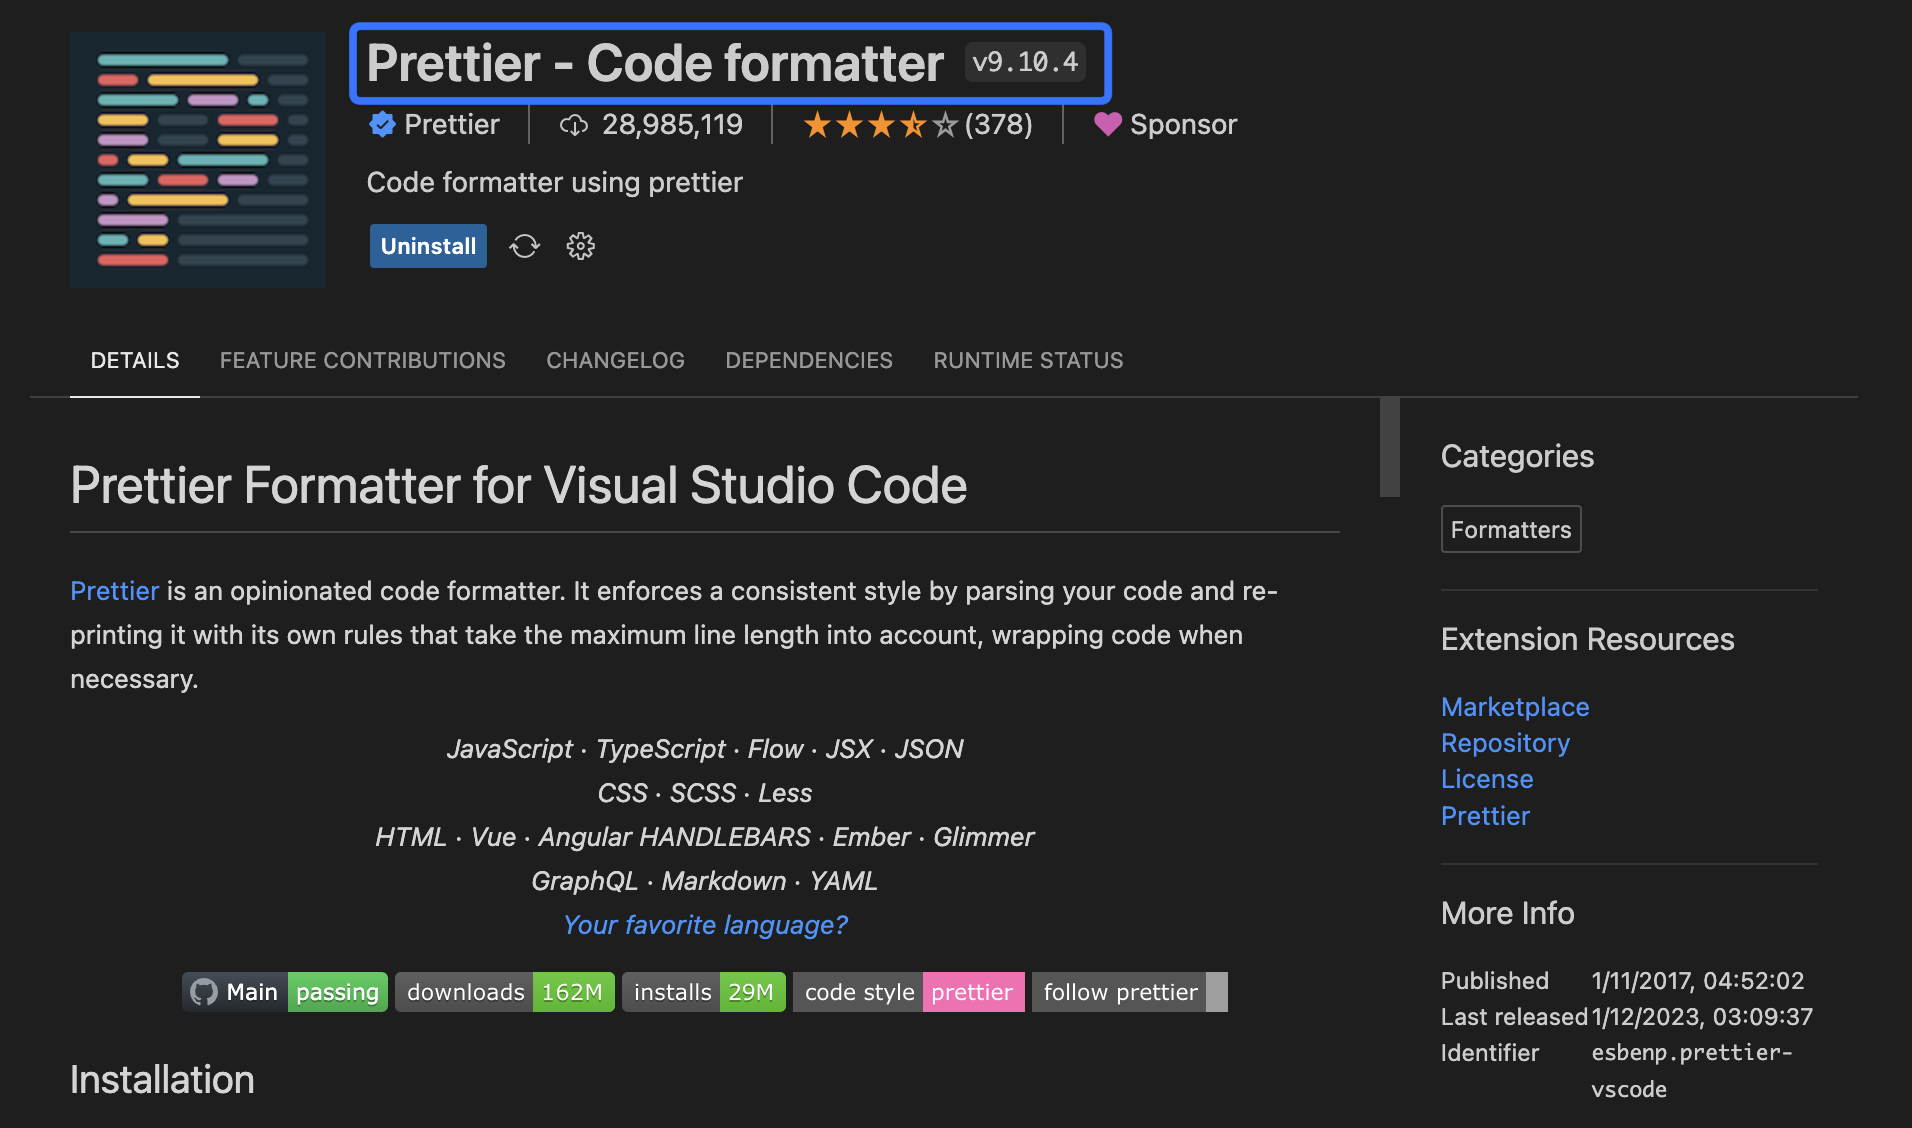Open the Prettier link under Extension Resources

click(1485, 816)
